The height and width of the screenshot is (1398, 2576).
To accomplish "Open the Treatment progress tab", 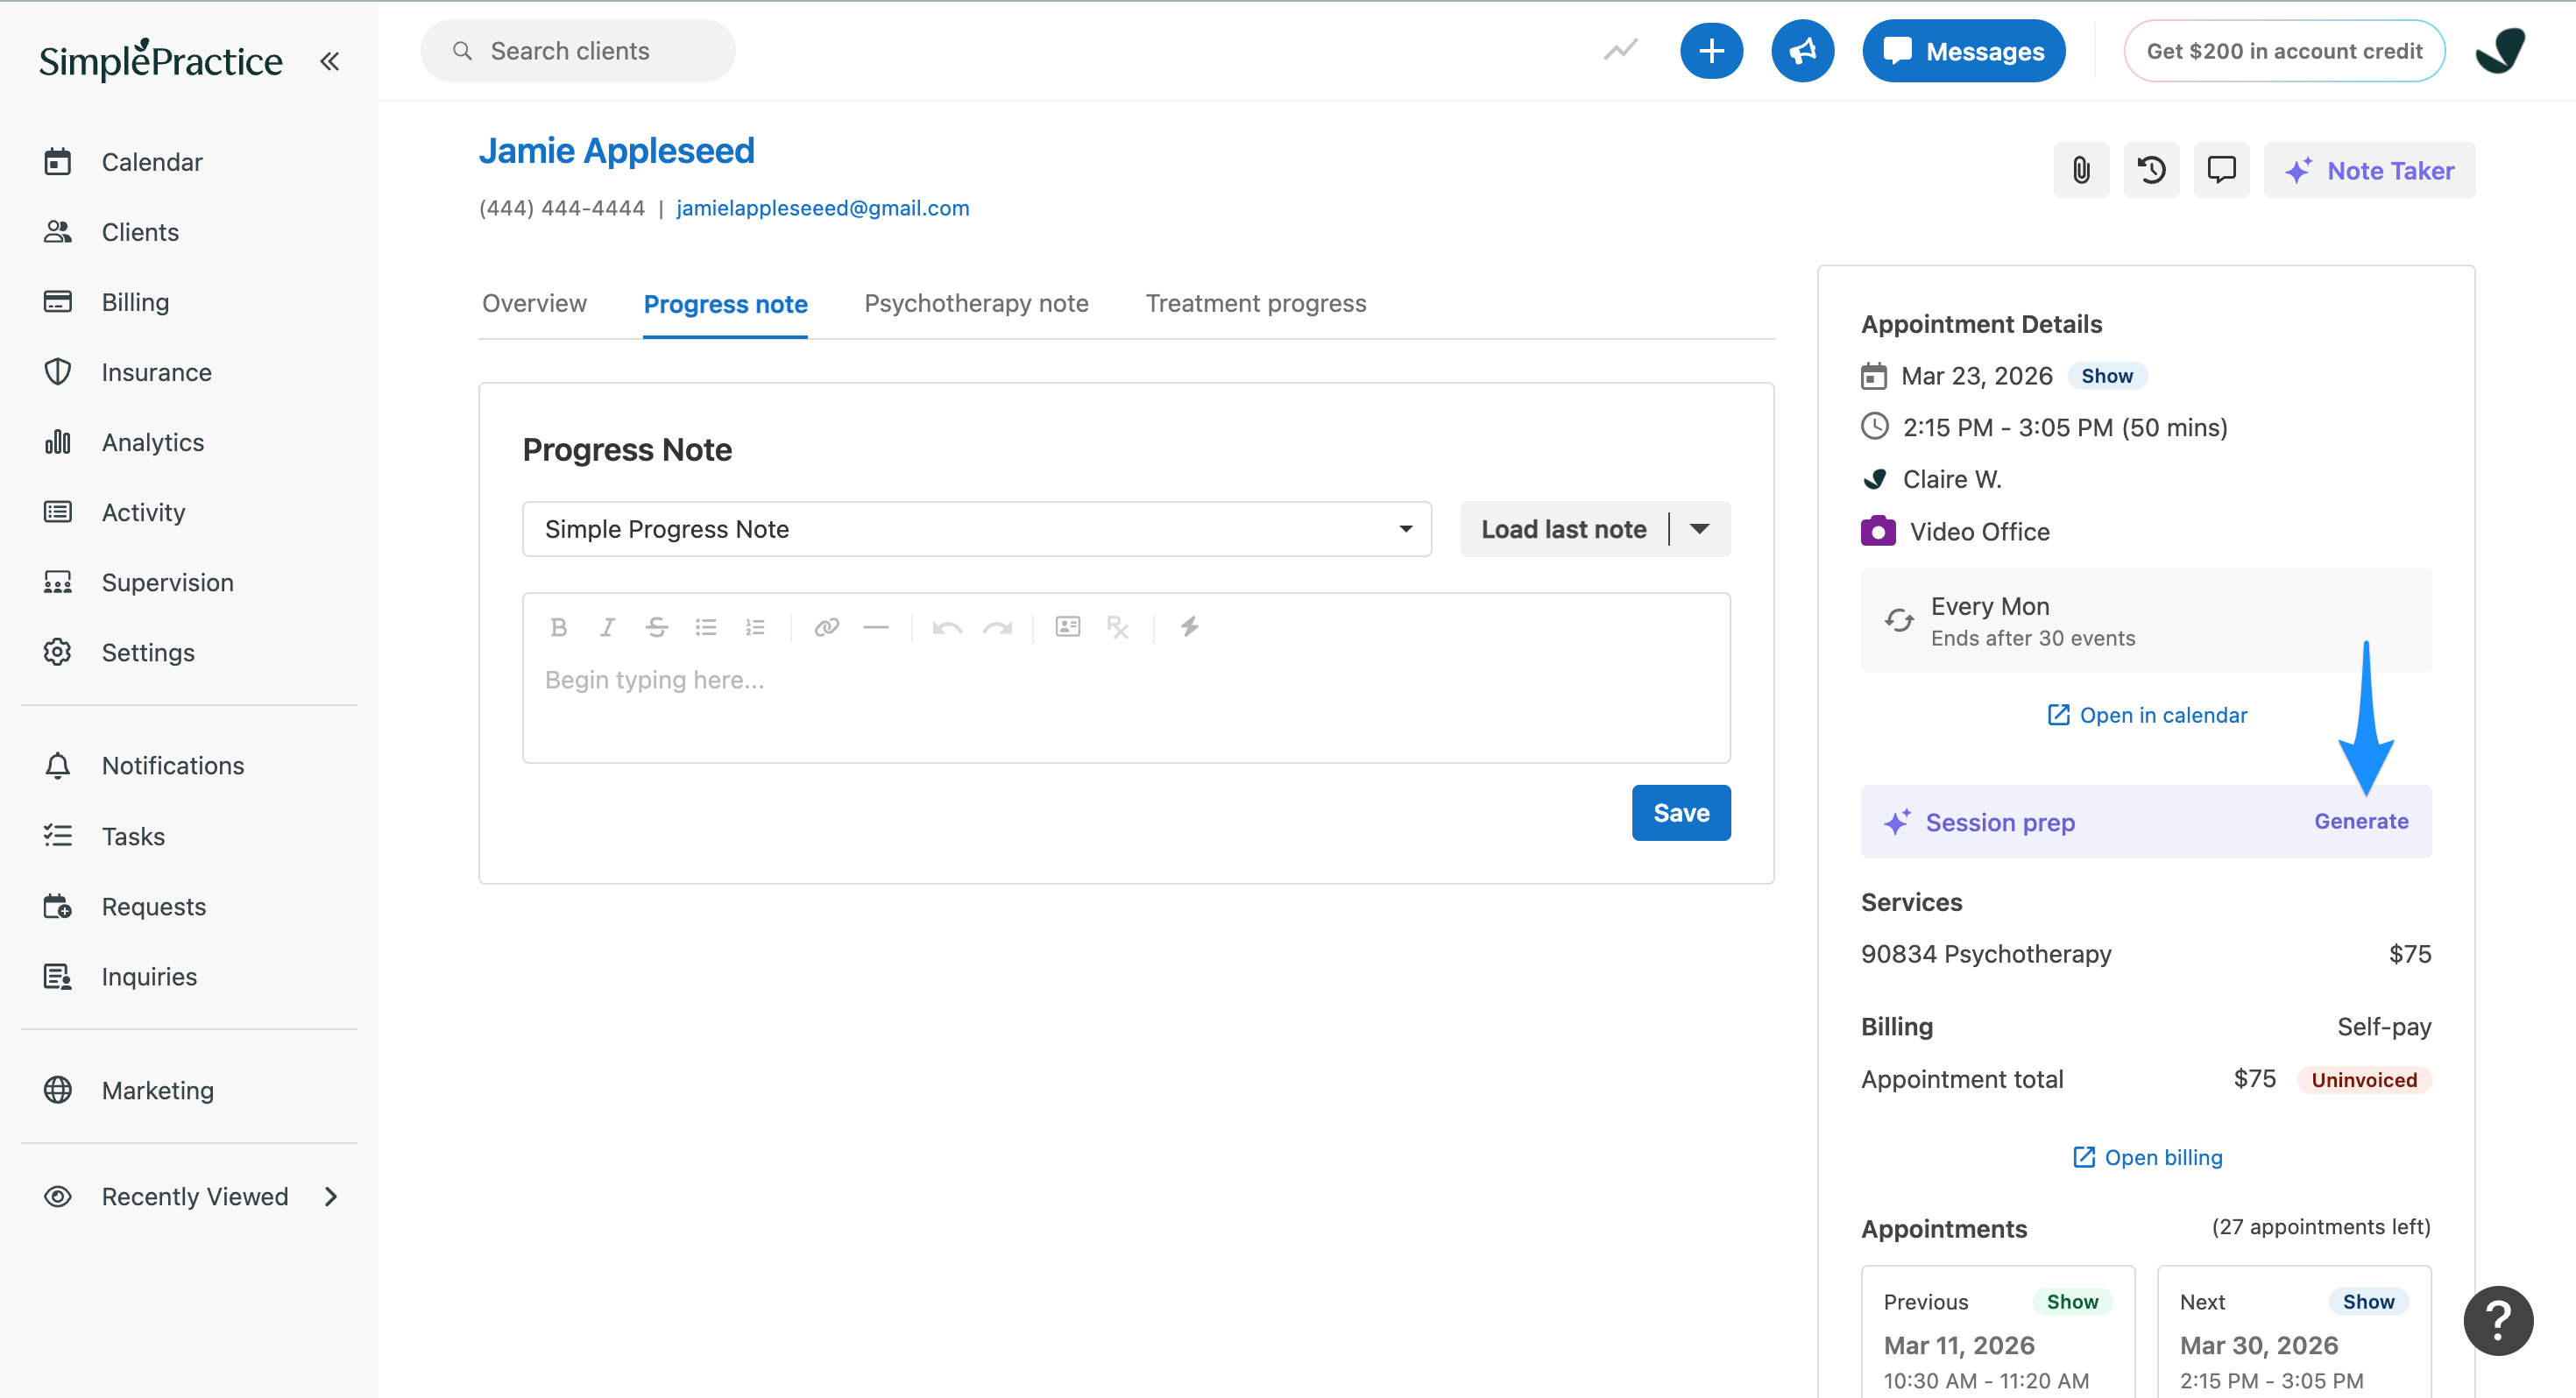I will 1255,303.
